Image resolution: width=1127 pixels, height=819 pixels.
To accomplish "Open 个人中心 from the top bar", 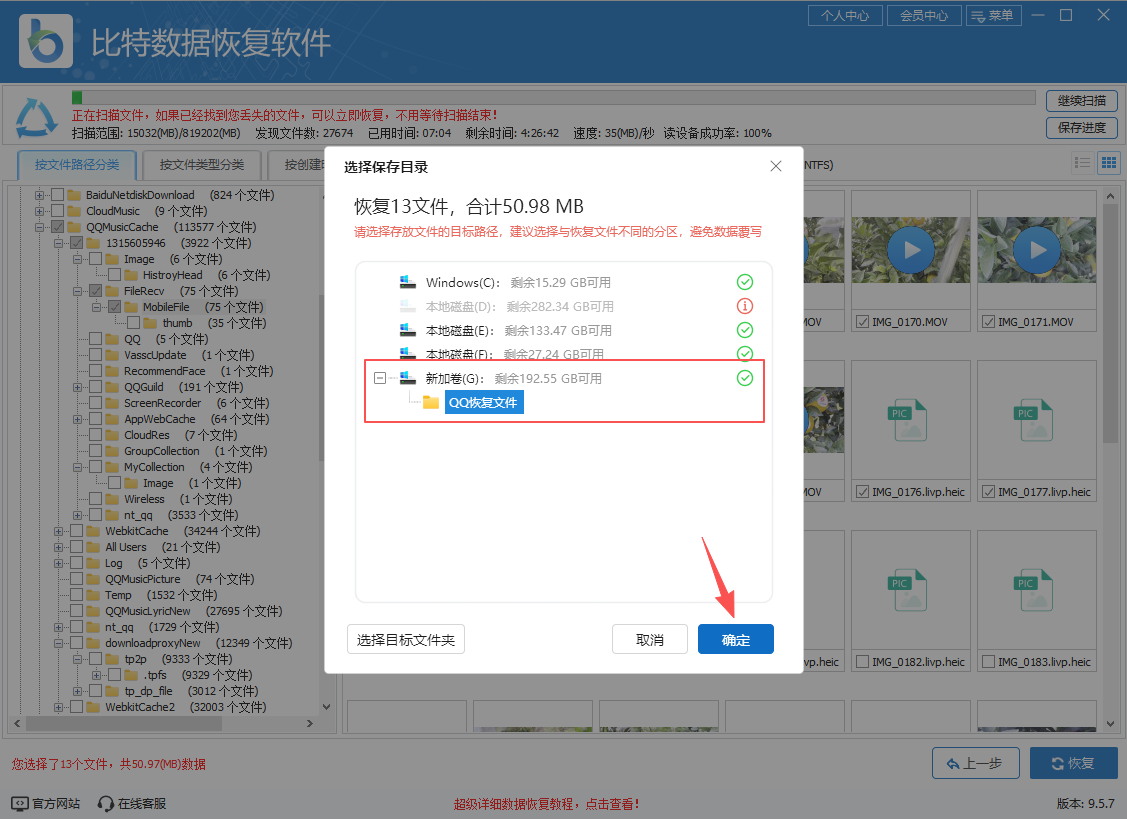I will point(845,15).
